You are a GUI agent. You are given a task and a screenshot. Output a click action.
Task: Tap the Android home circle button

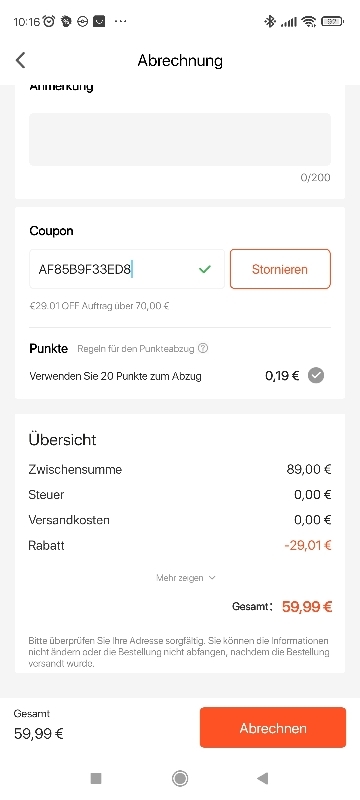pyautogui.click(x=180, y=778)
